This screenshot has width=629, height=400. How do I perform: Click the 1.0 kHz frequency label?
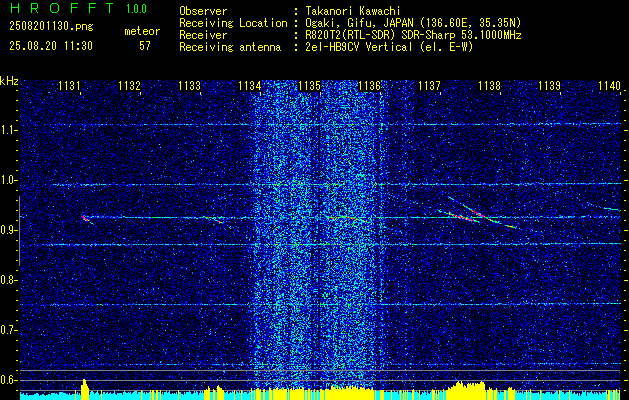(x=8, y=180)
